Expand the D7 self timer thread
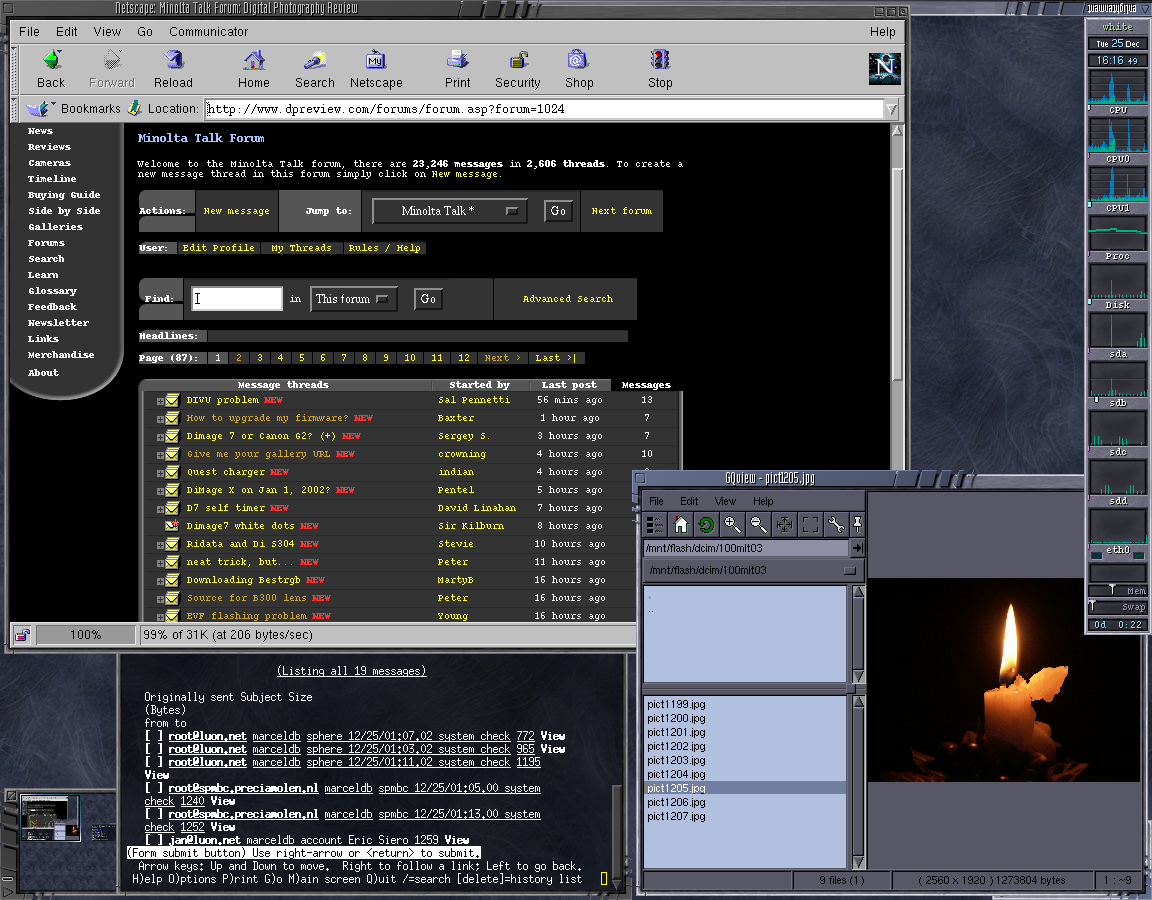1152x900 pixels. coord(159,509)
